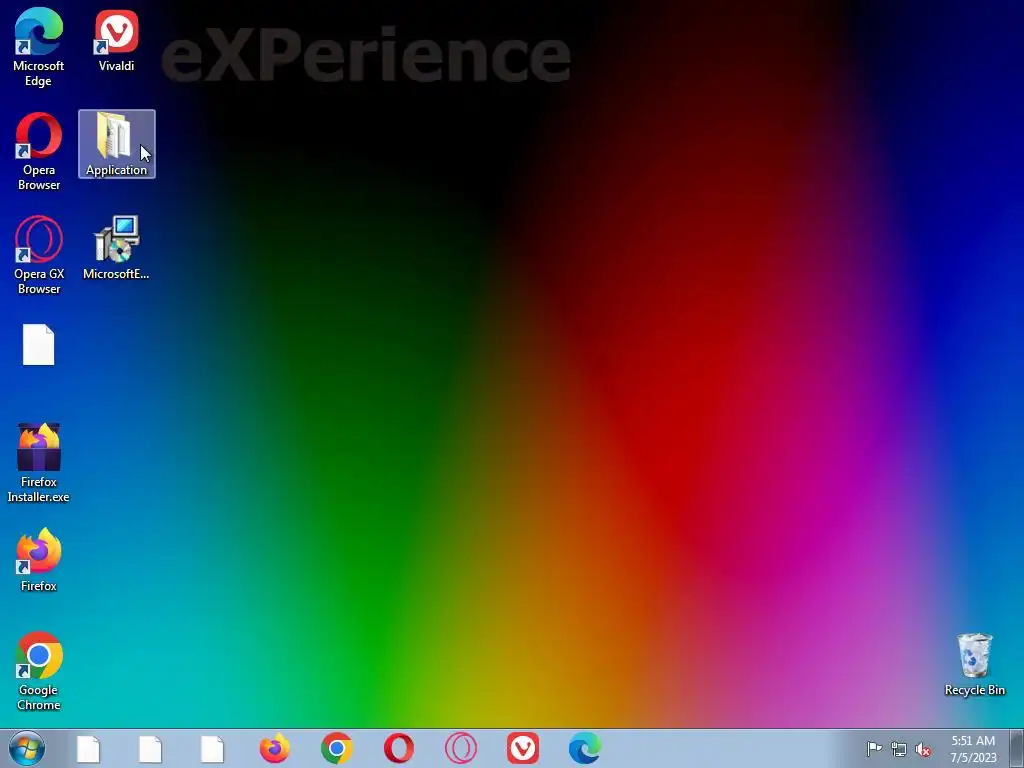The height and width of the screenshot is (768, 1024).
Task: Select the Opera Browser desktop icon
Action: 39,152
